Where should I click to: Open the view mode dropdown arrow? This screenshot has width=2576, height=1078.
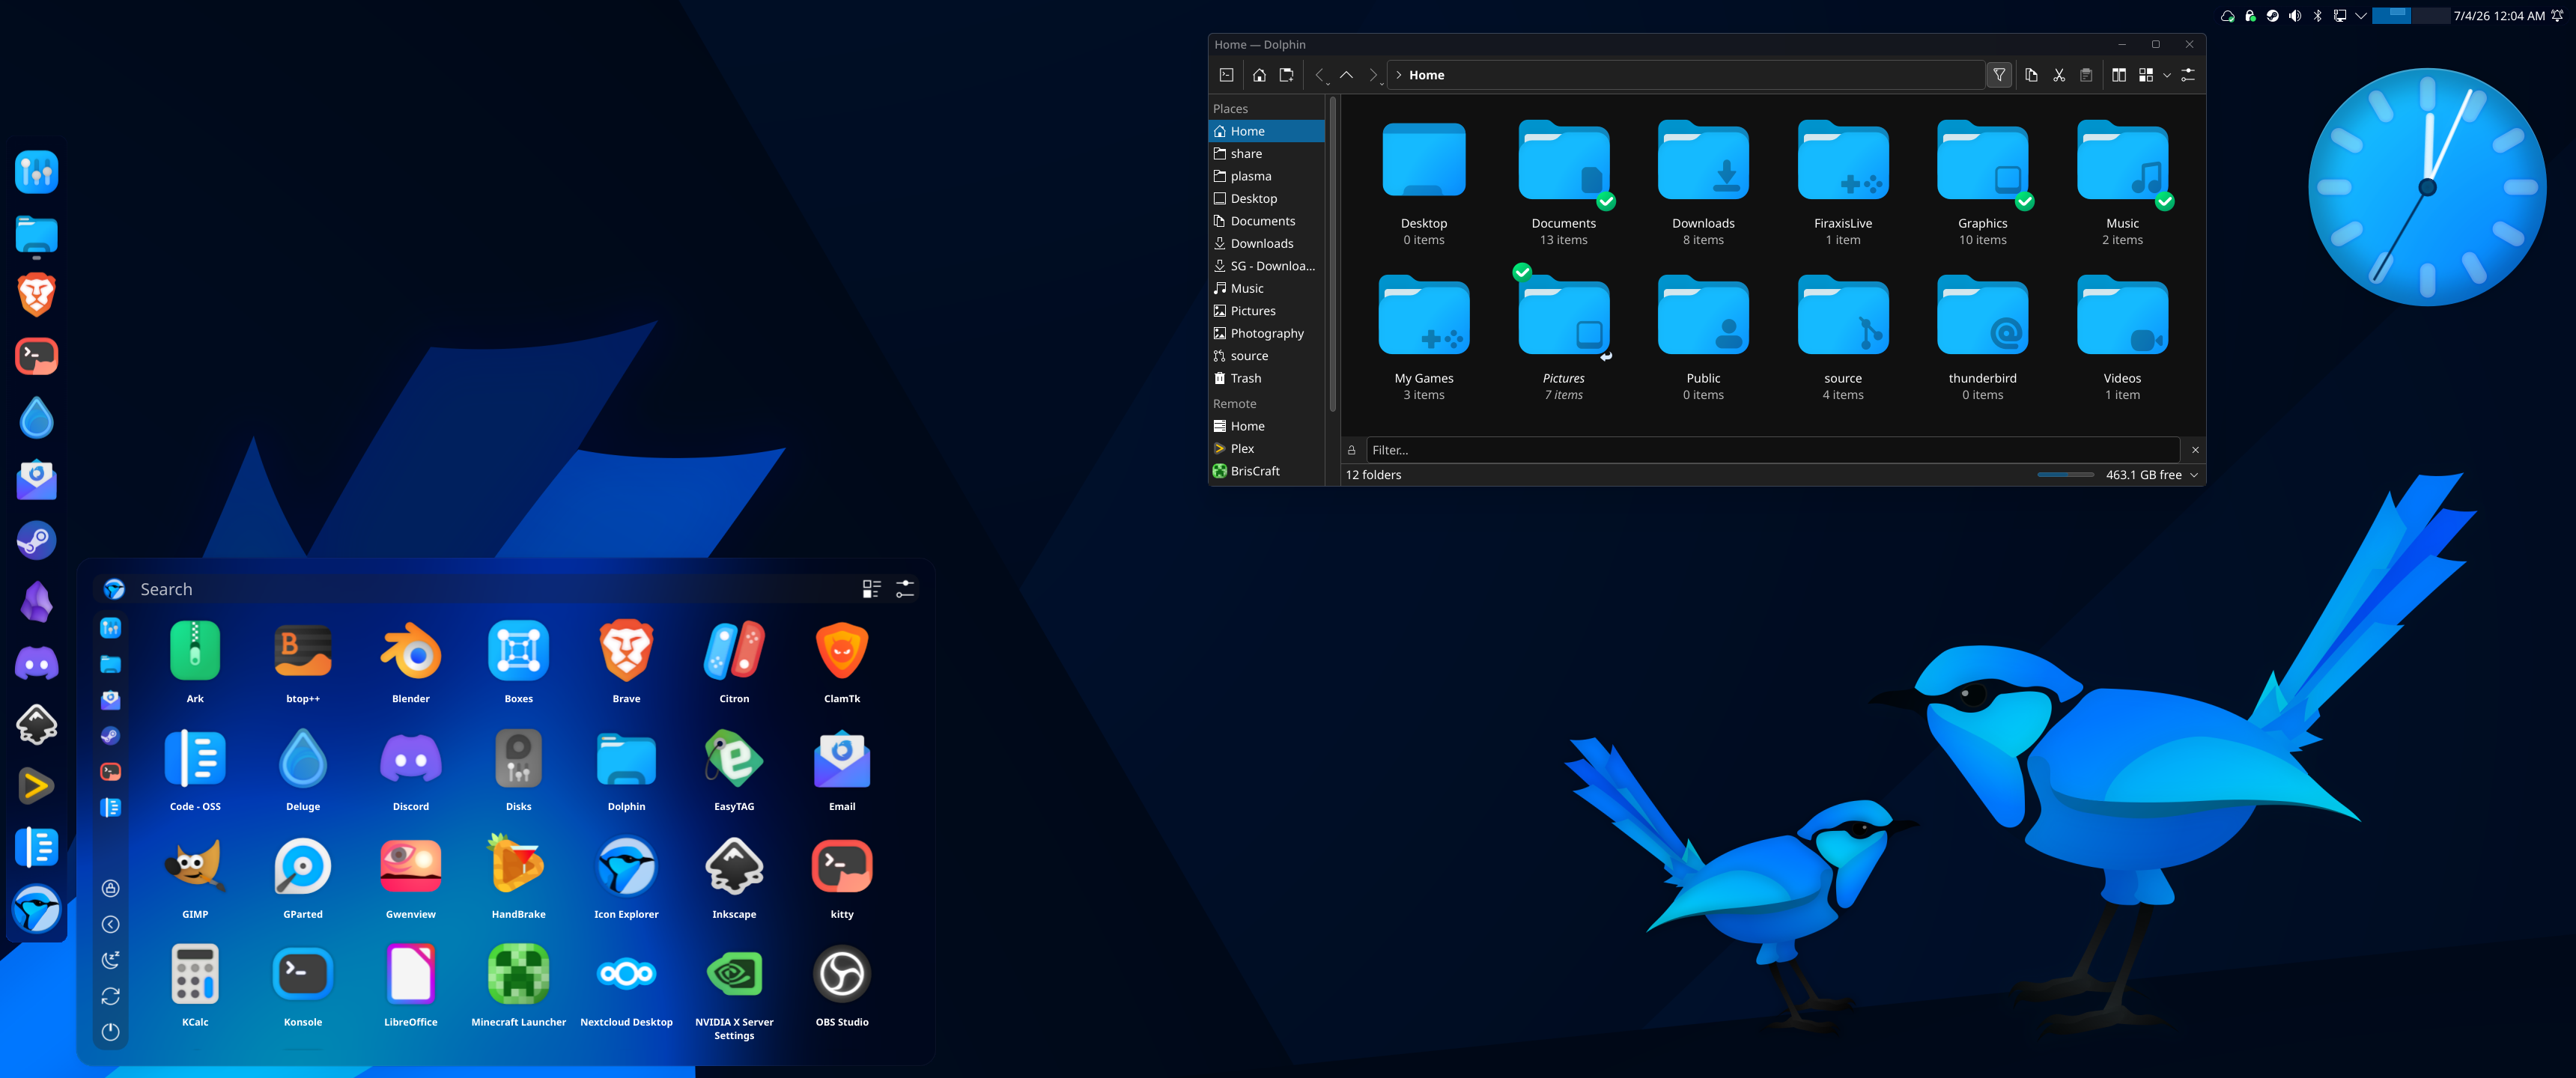[x=2167, y=75]
